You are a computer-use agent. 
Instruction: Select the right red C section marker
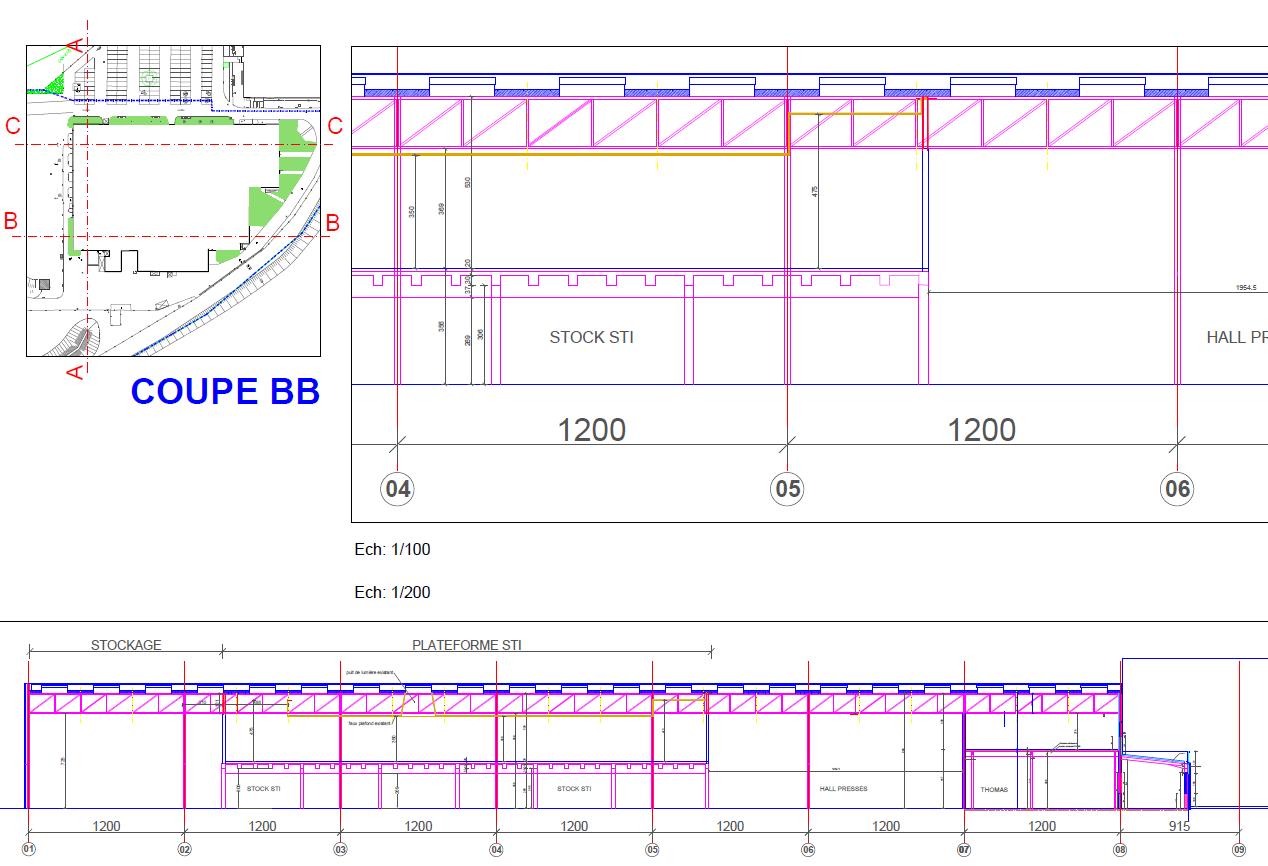tap(335, 126)
